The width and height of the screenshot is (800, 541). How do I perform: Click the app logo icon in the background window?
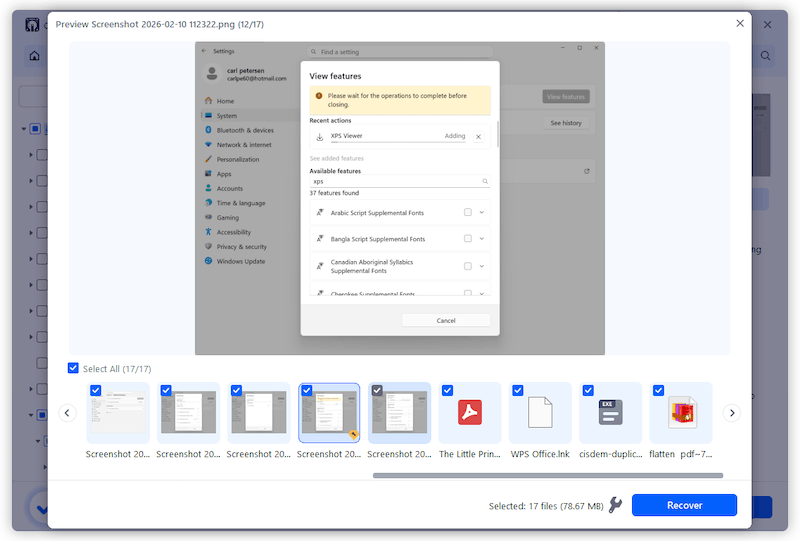pos(32,24)
